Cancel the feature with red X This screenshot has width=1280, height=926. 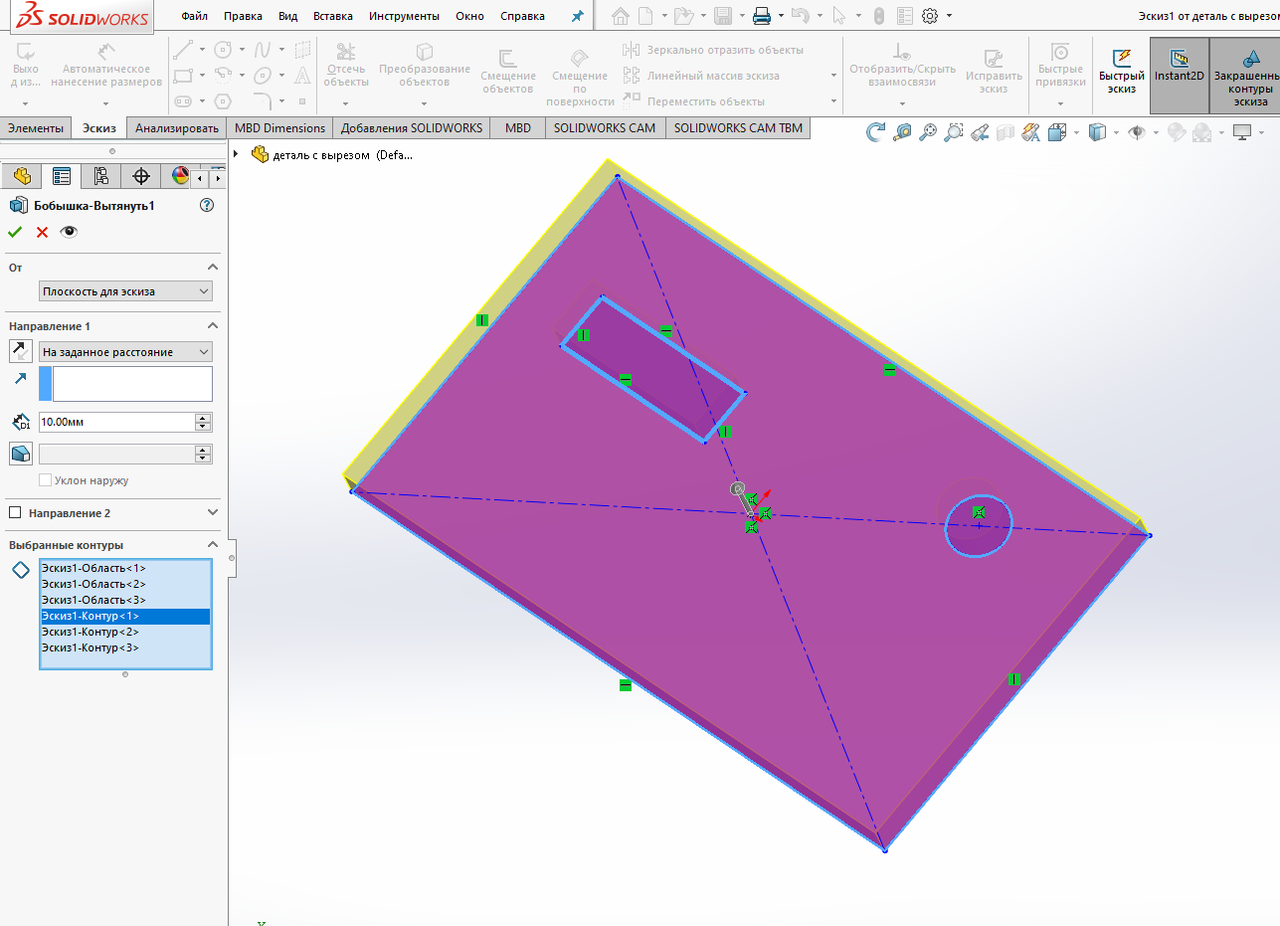(x=42, y=232)
